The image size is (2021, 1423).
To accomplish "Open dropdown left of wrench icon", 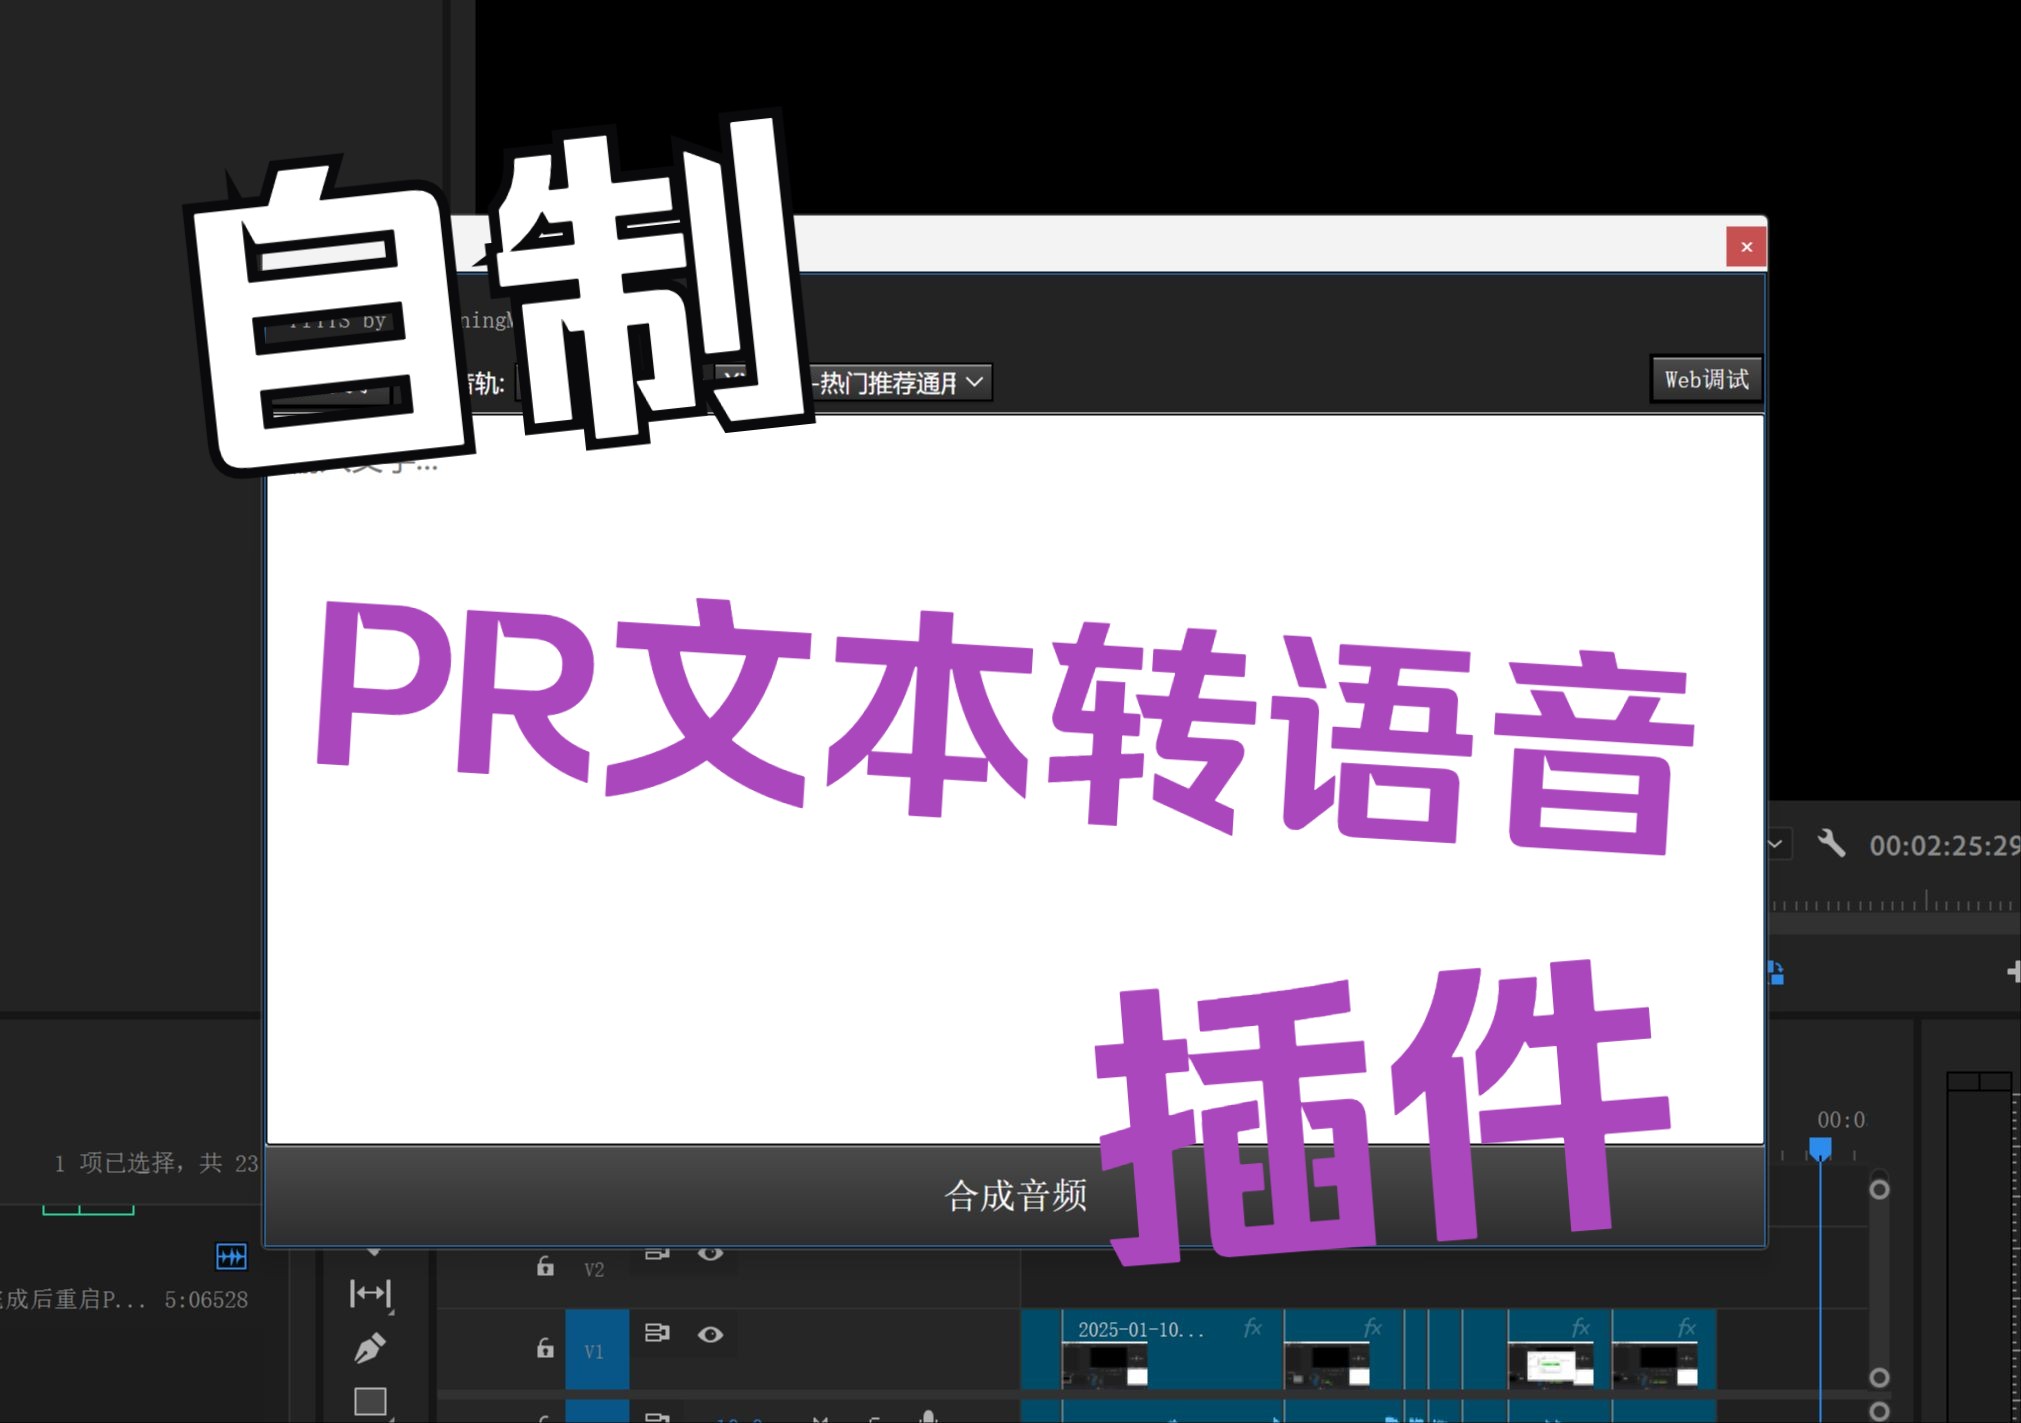I will point(1776,844).
